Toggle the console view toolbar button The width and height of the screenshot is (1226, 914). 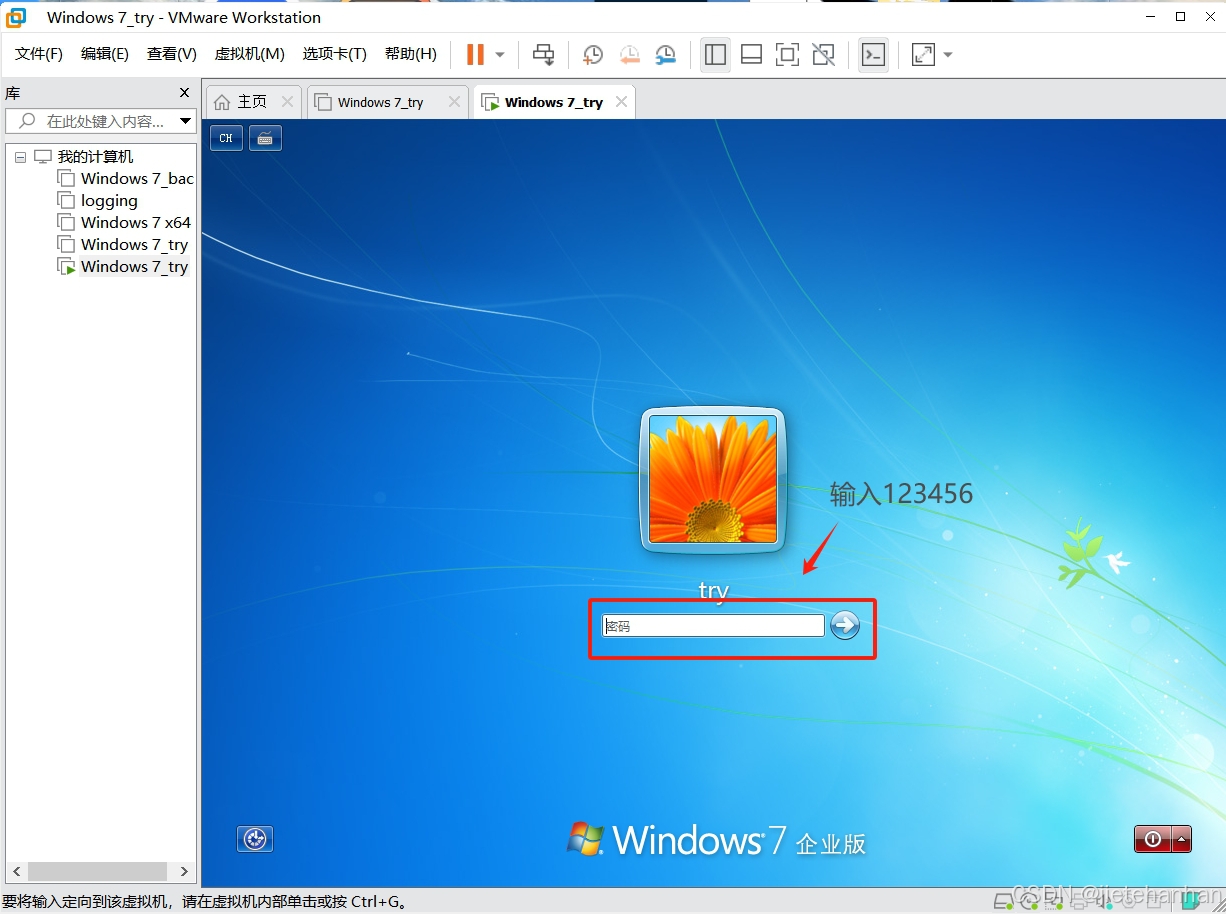point(873,54)
